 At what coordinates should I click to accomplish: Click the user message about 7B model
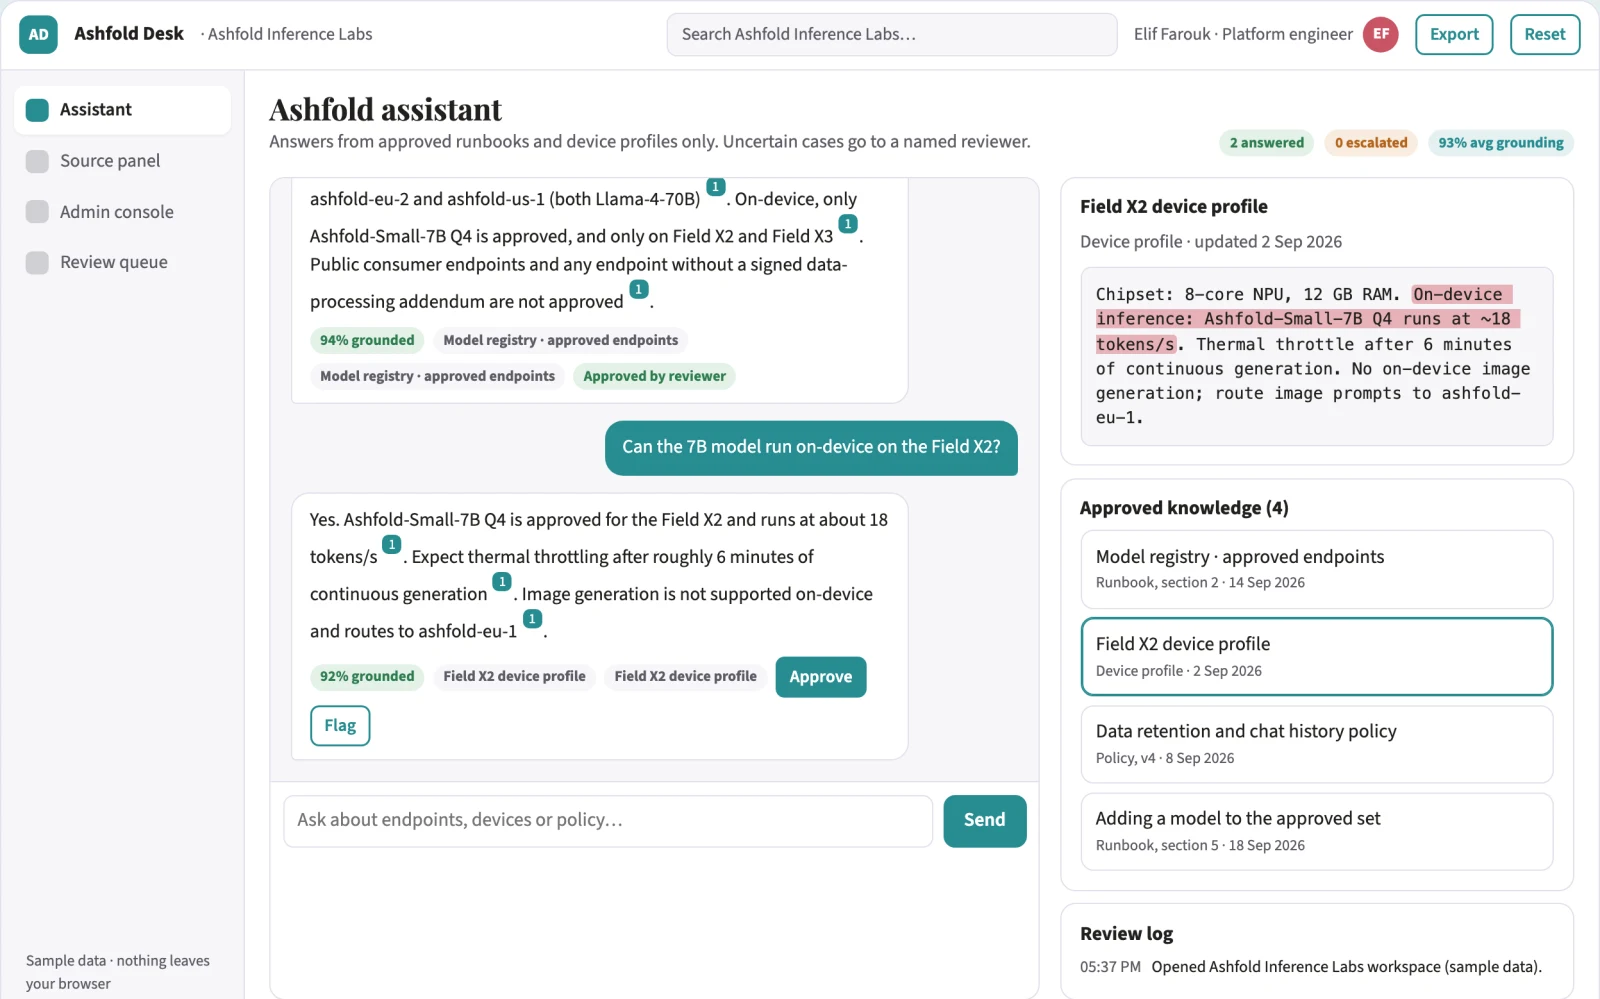click(x=811, y=448)
